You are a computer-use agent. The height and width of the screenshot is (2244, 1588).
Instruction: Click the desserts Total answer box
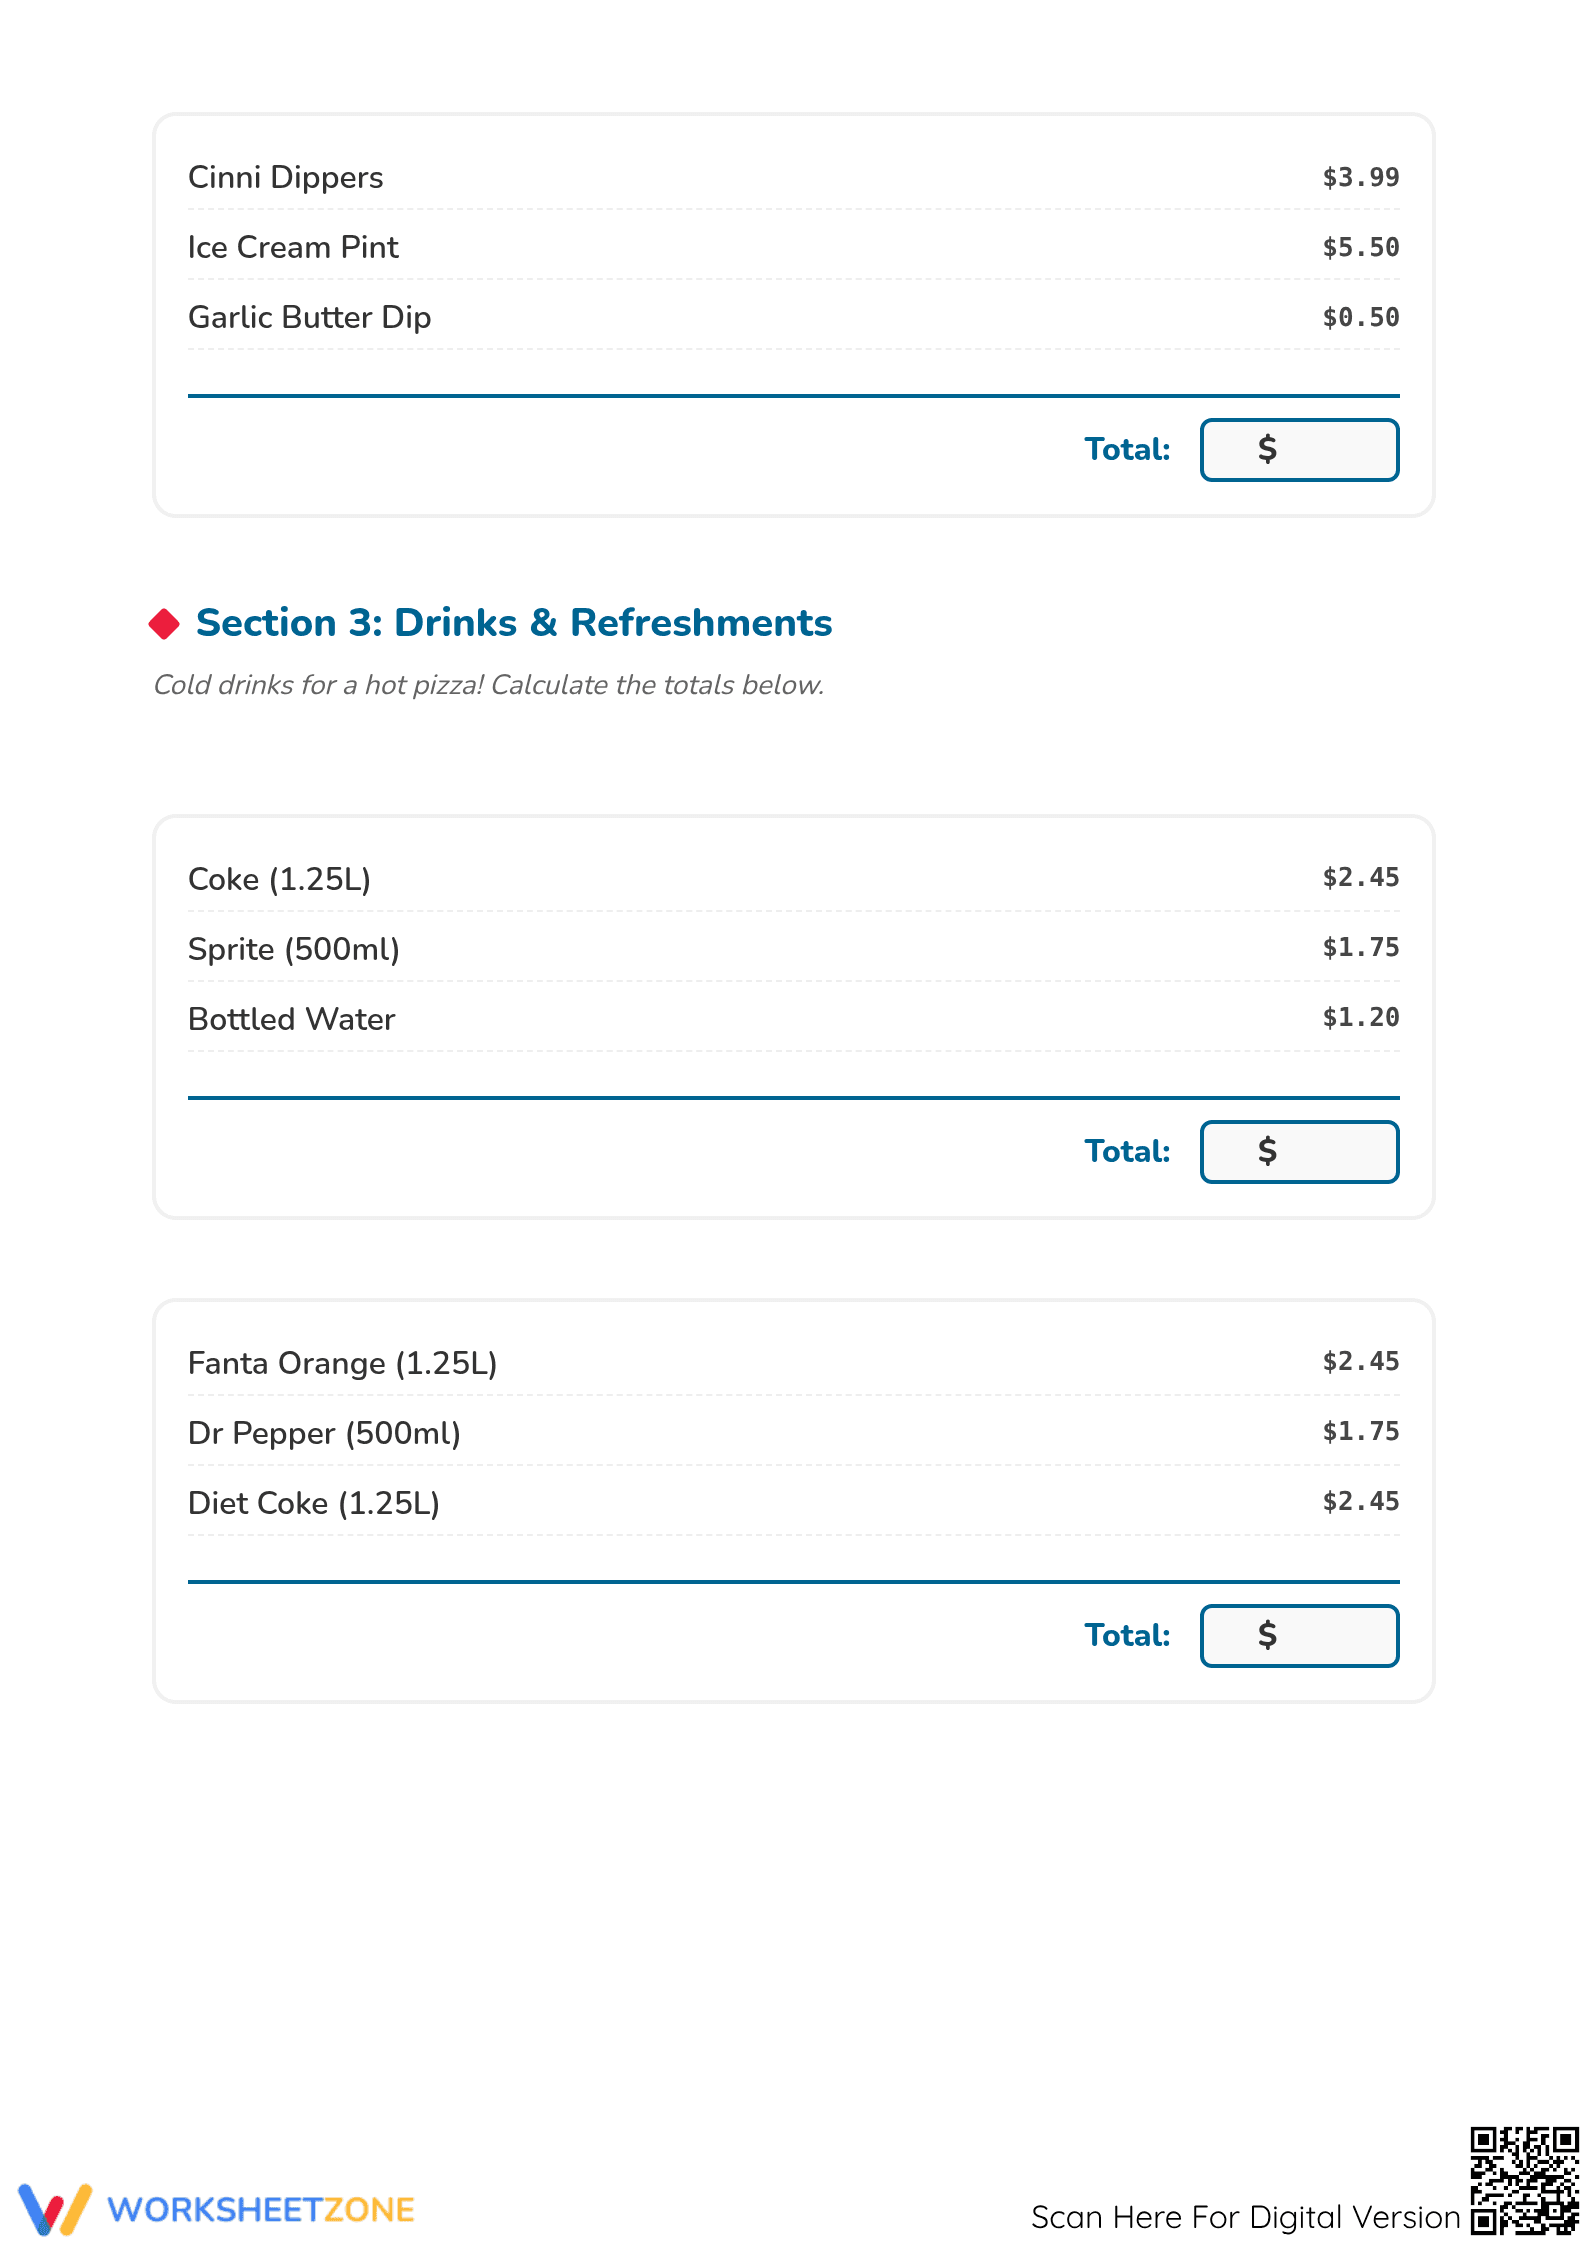tap(1299, 450)
